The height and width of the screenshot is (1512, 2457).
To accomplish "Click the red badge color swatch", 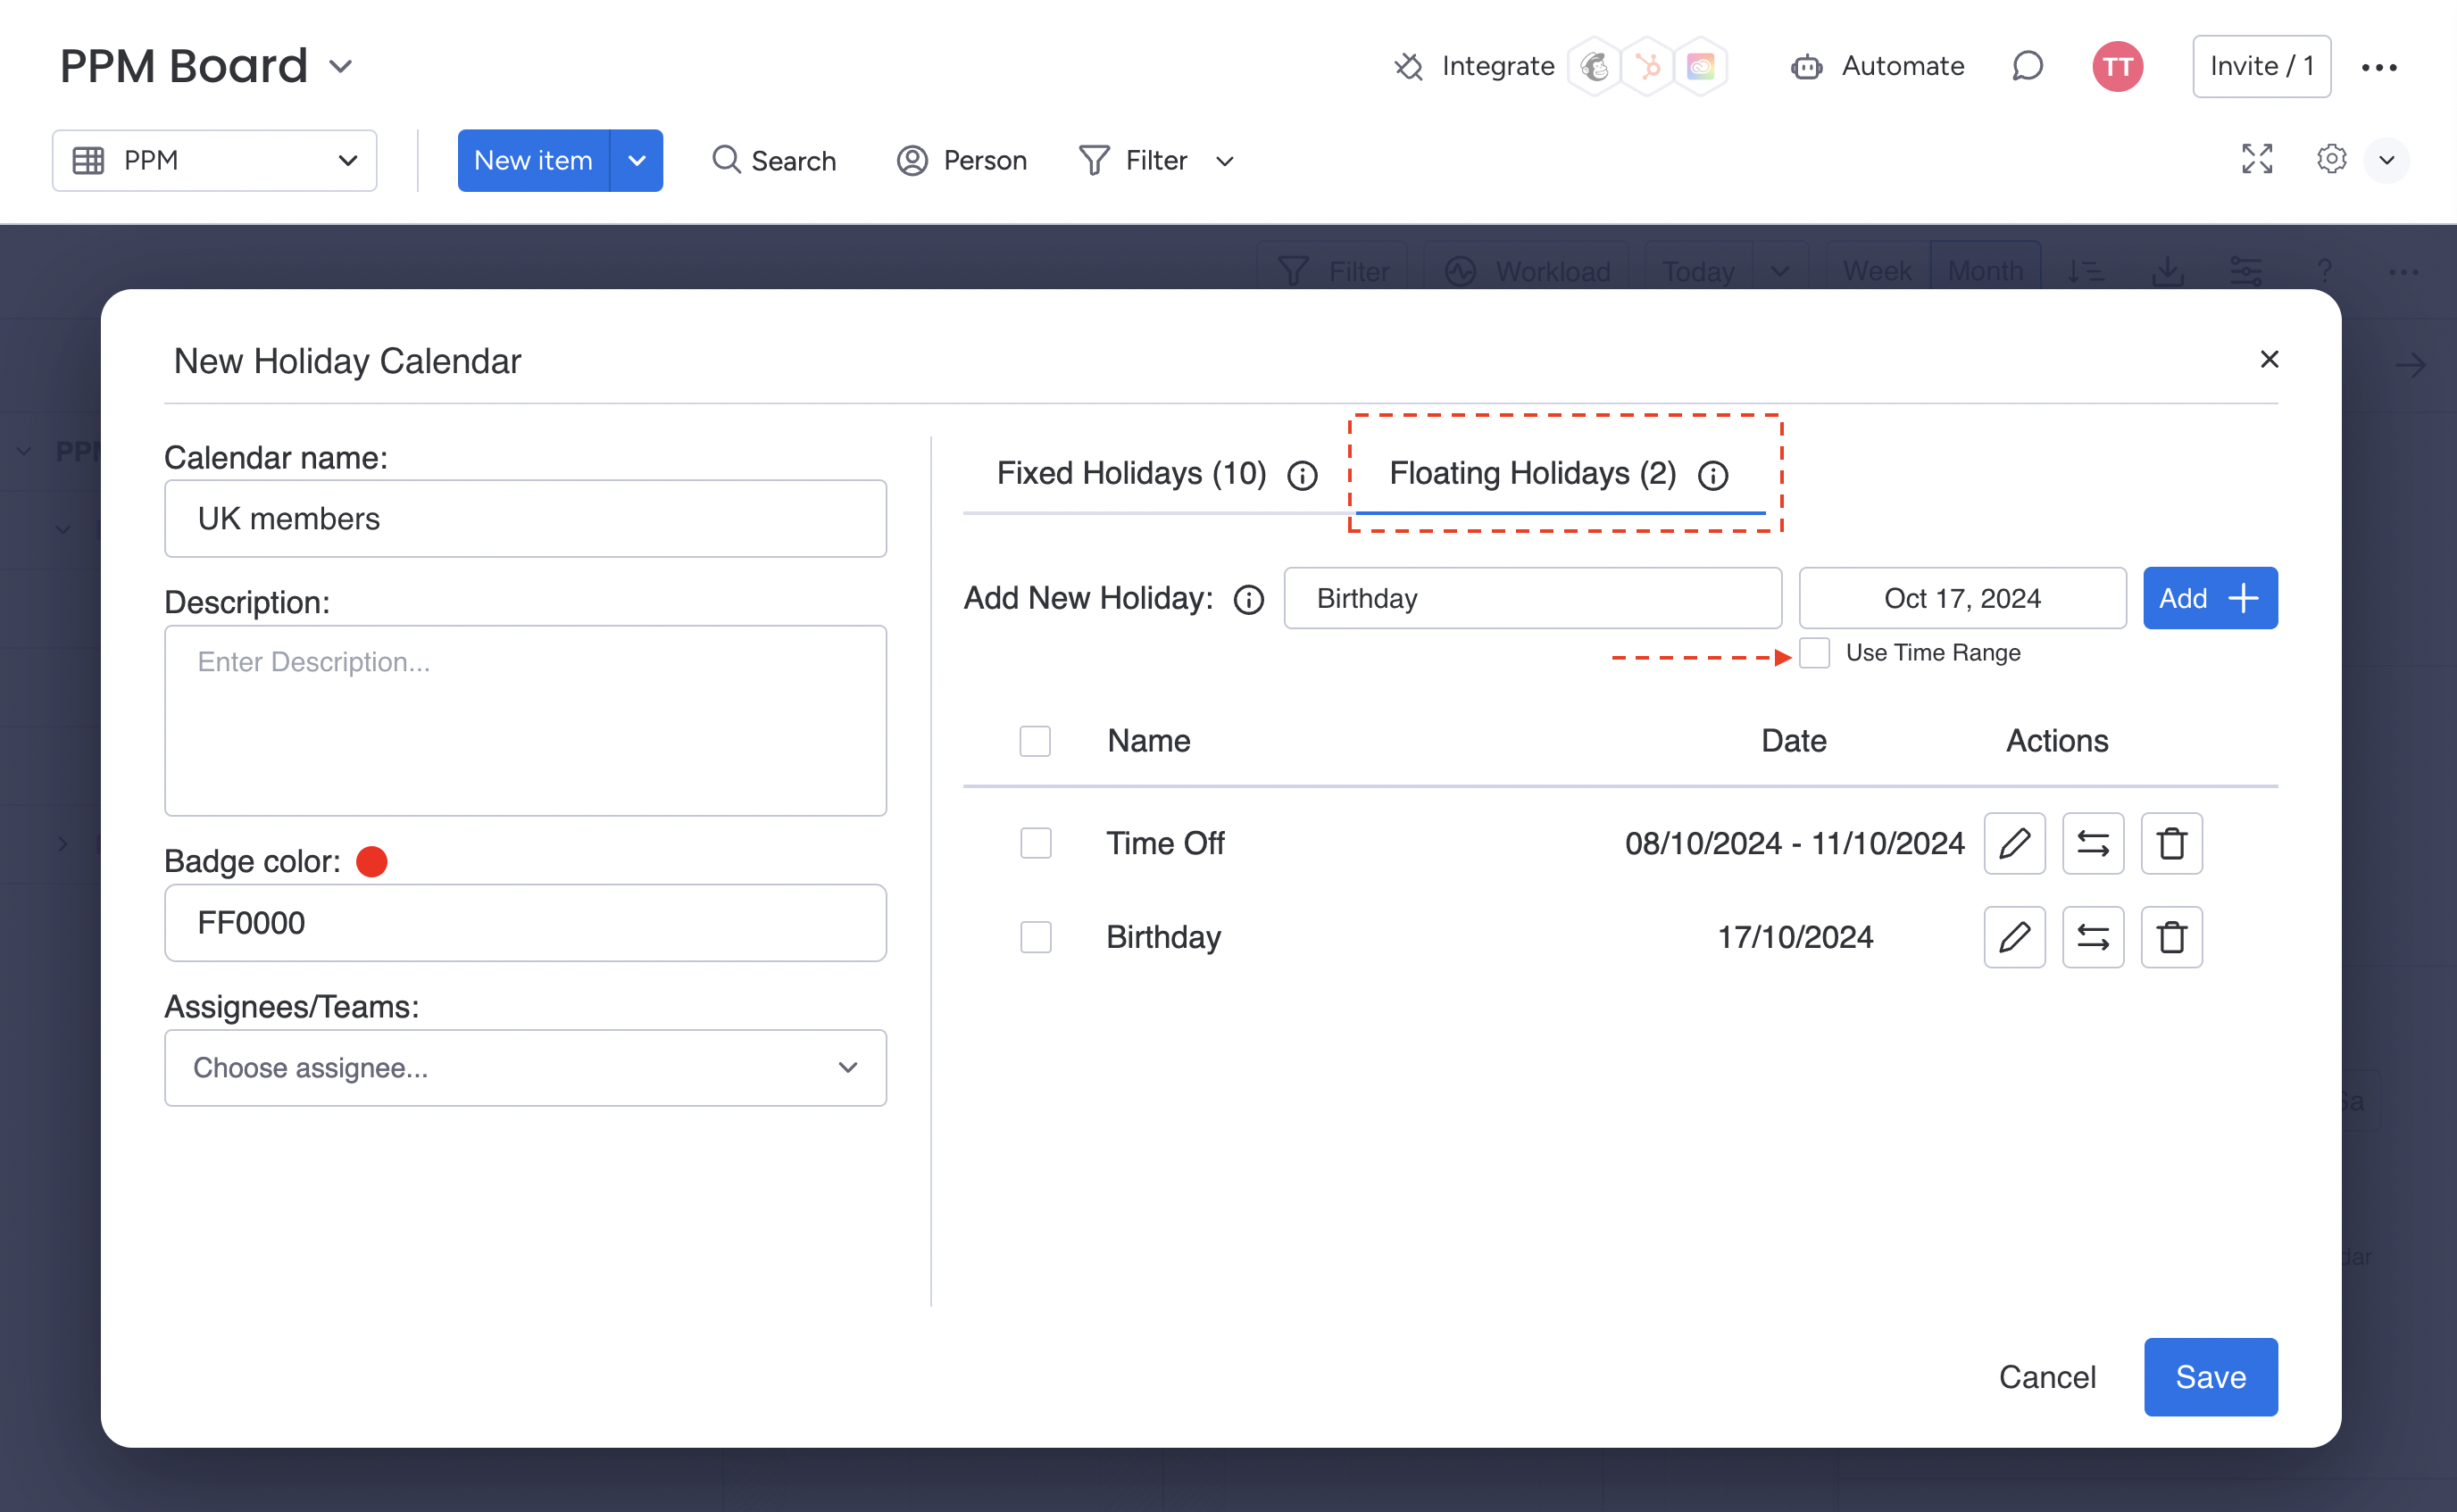I will (372, 861).
